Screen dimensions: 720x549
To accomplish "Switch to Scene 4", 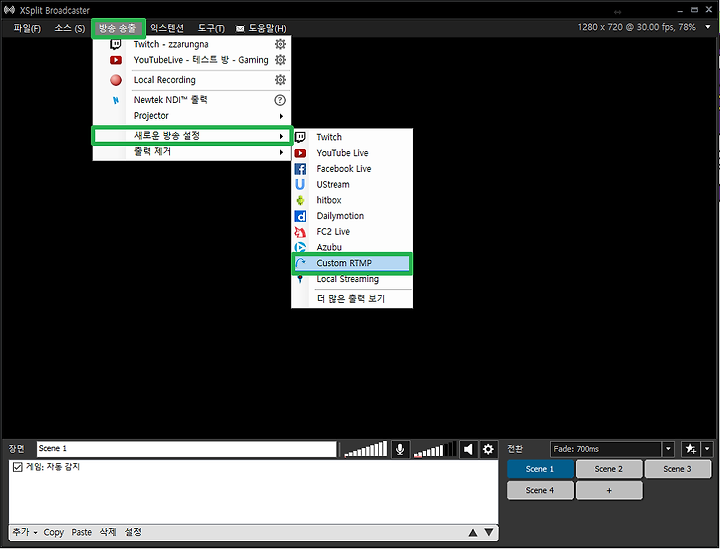I will tap(540, 490).
